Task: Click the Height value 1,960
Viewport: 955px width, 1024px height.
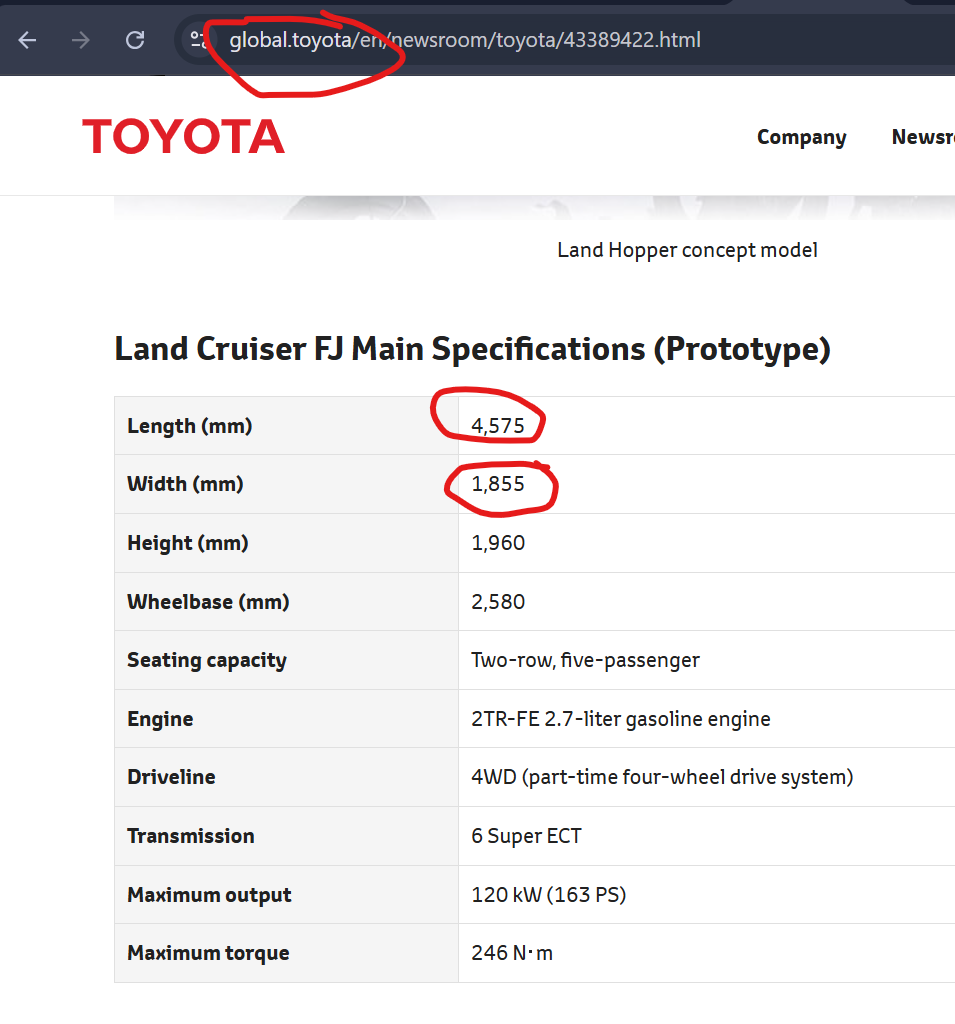Action: [498, 543]
